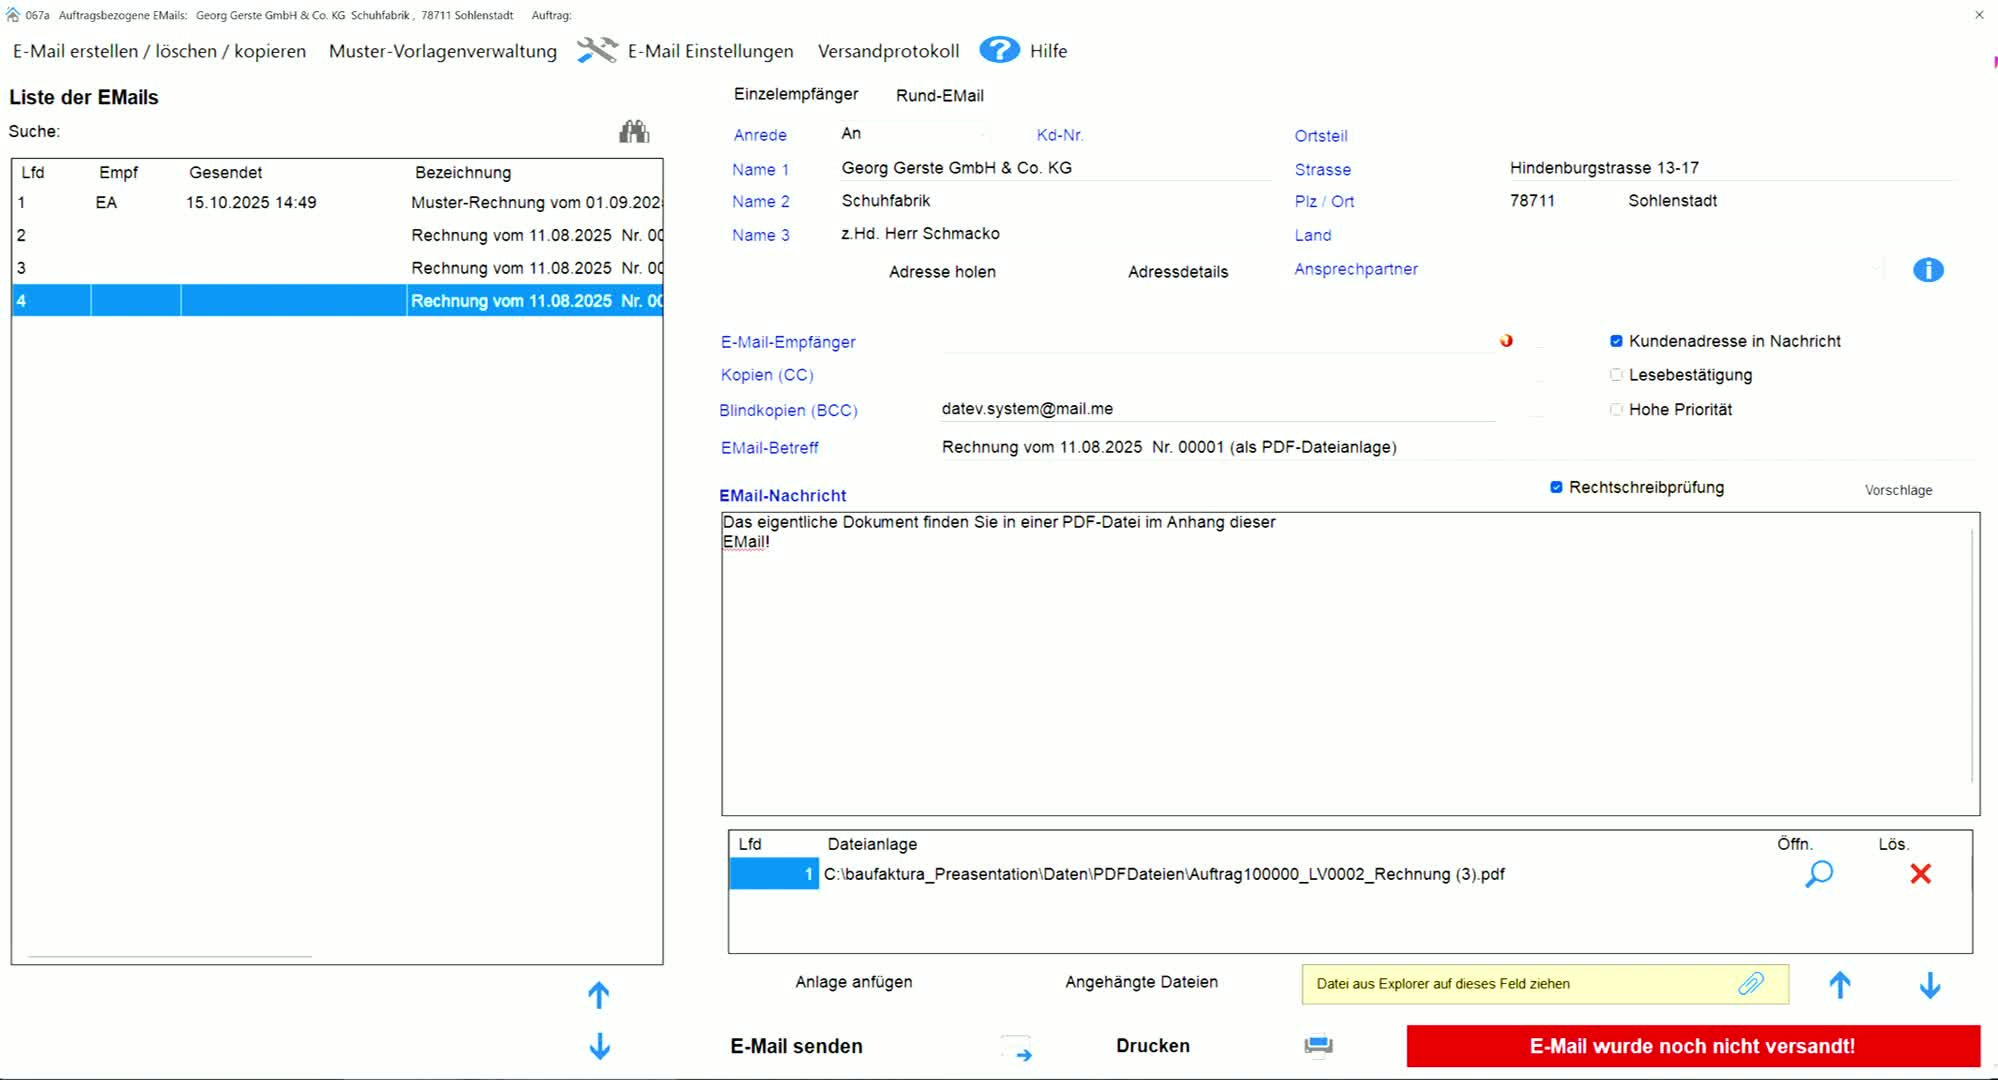Open attachment with the magnifier icon
Viewport: 1998px width, 1080px height.
point(1819,874)
